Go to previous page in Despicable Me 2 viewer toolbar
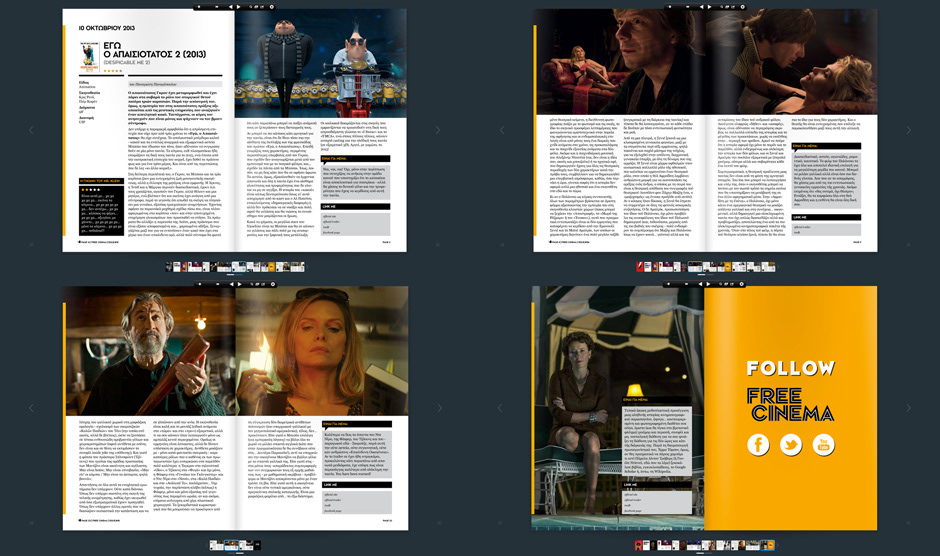940x556 pixels. tap(231, 7)
